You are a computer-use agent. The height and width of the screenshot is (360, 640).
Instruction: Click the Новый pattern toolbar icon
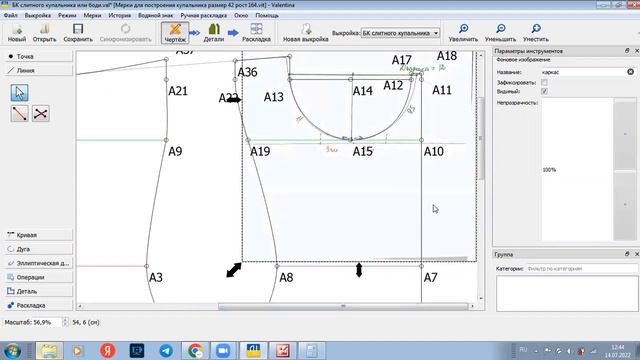coord(17,33)
